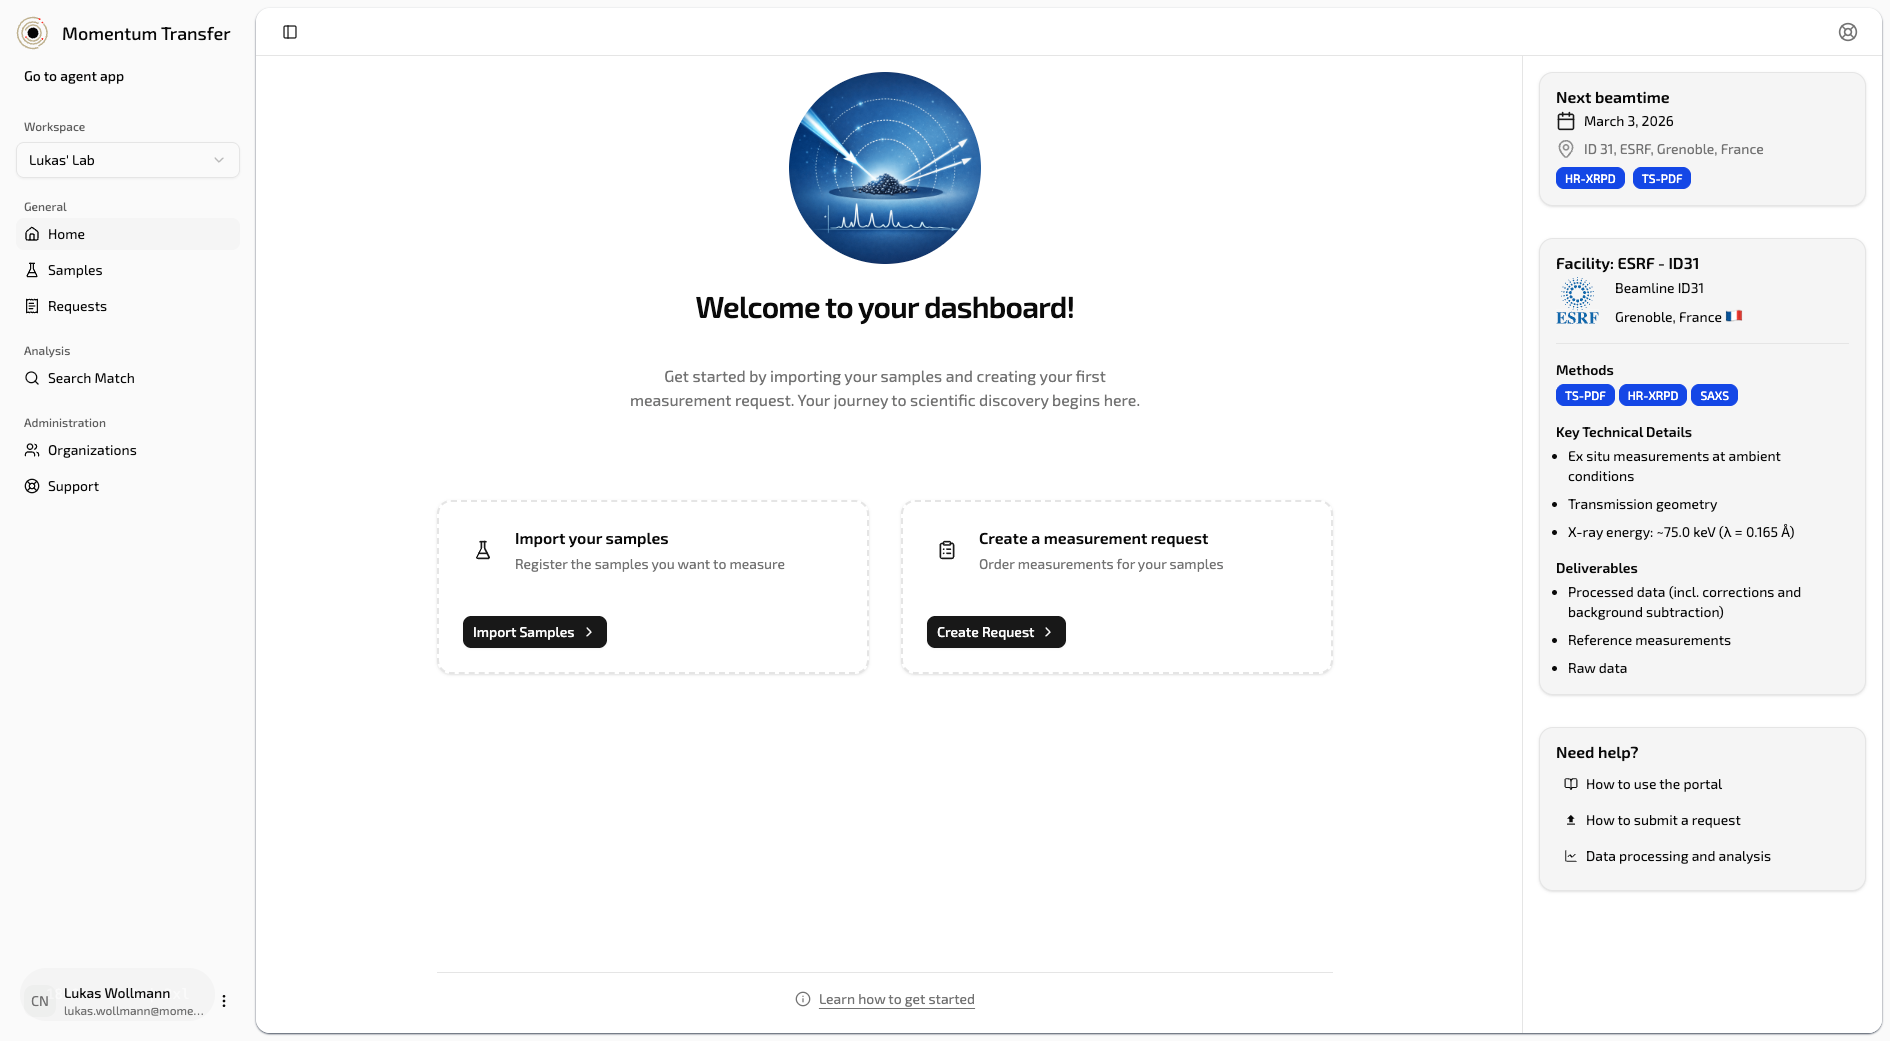Click the How to submit a request upload icon

click(1570, 820)
